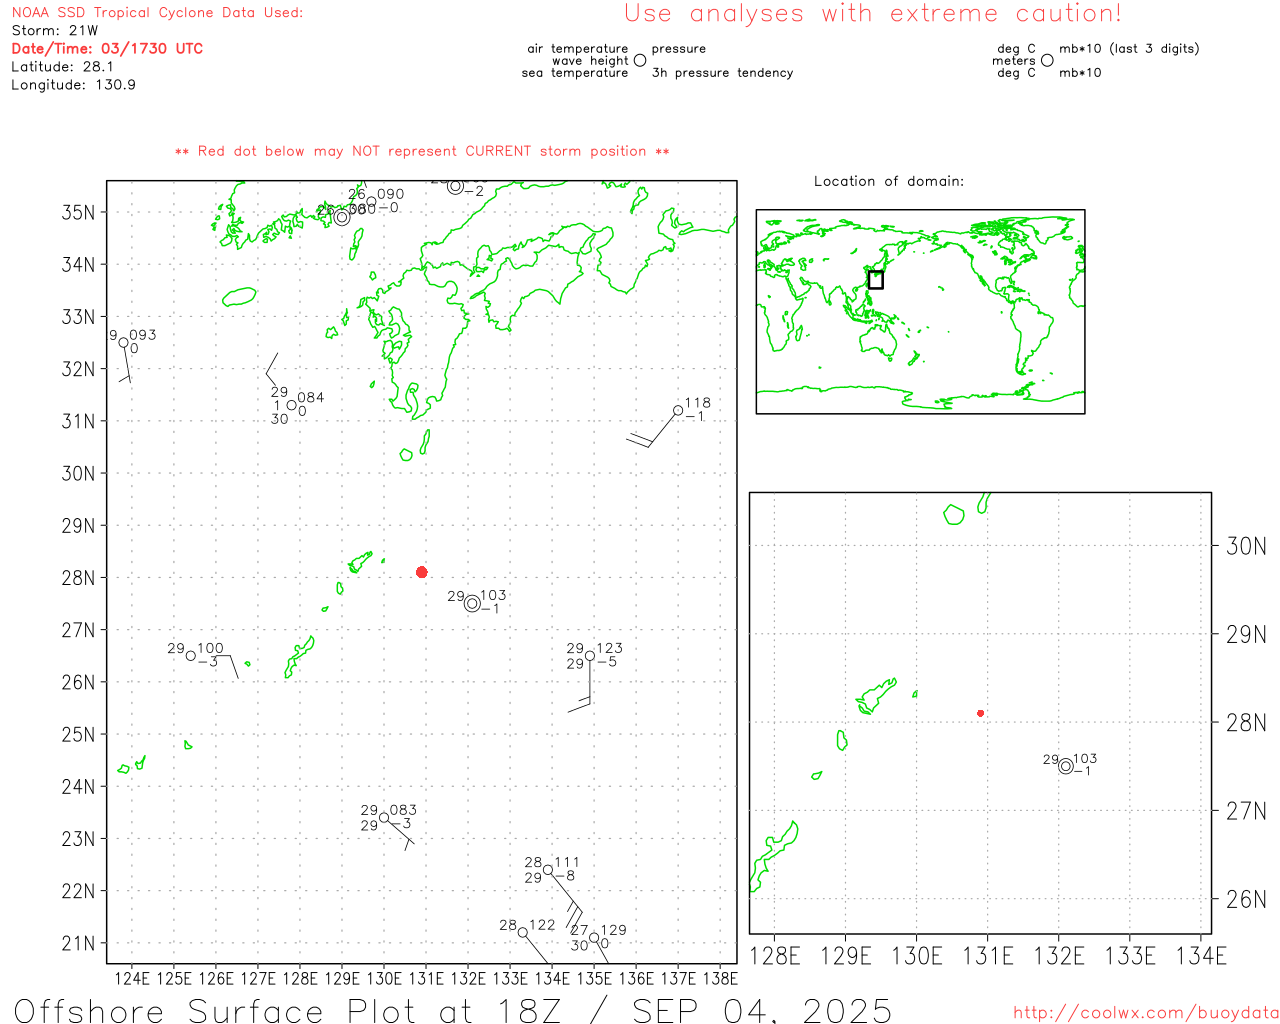This screenshot has width=1280, height=1024.
Task: Click the 134E label on zoomed map axis
Action: pos(1201,956)
